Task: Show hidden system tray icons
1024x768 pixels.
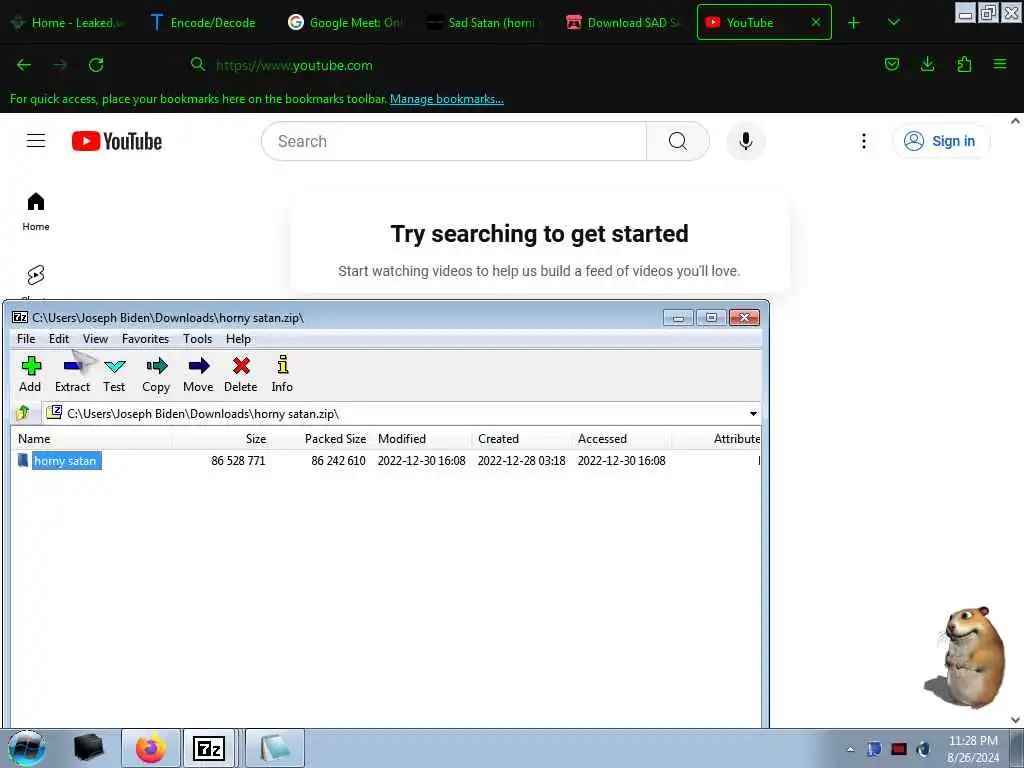Action: 850,749
